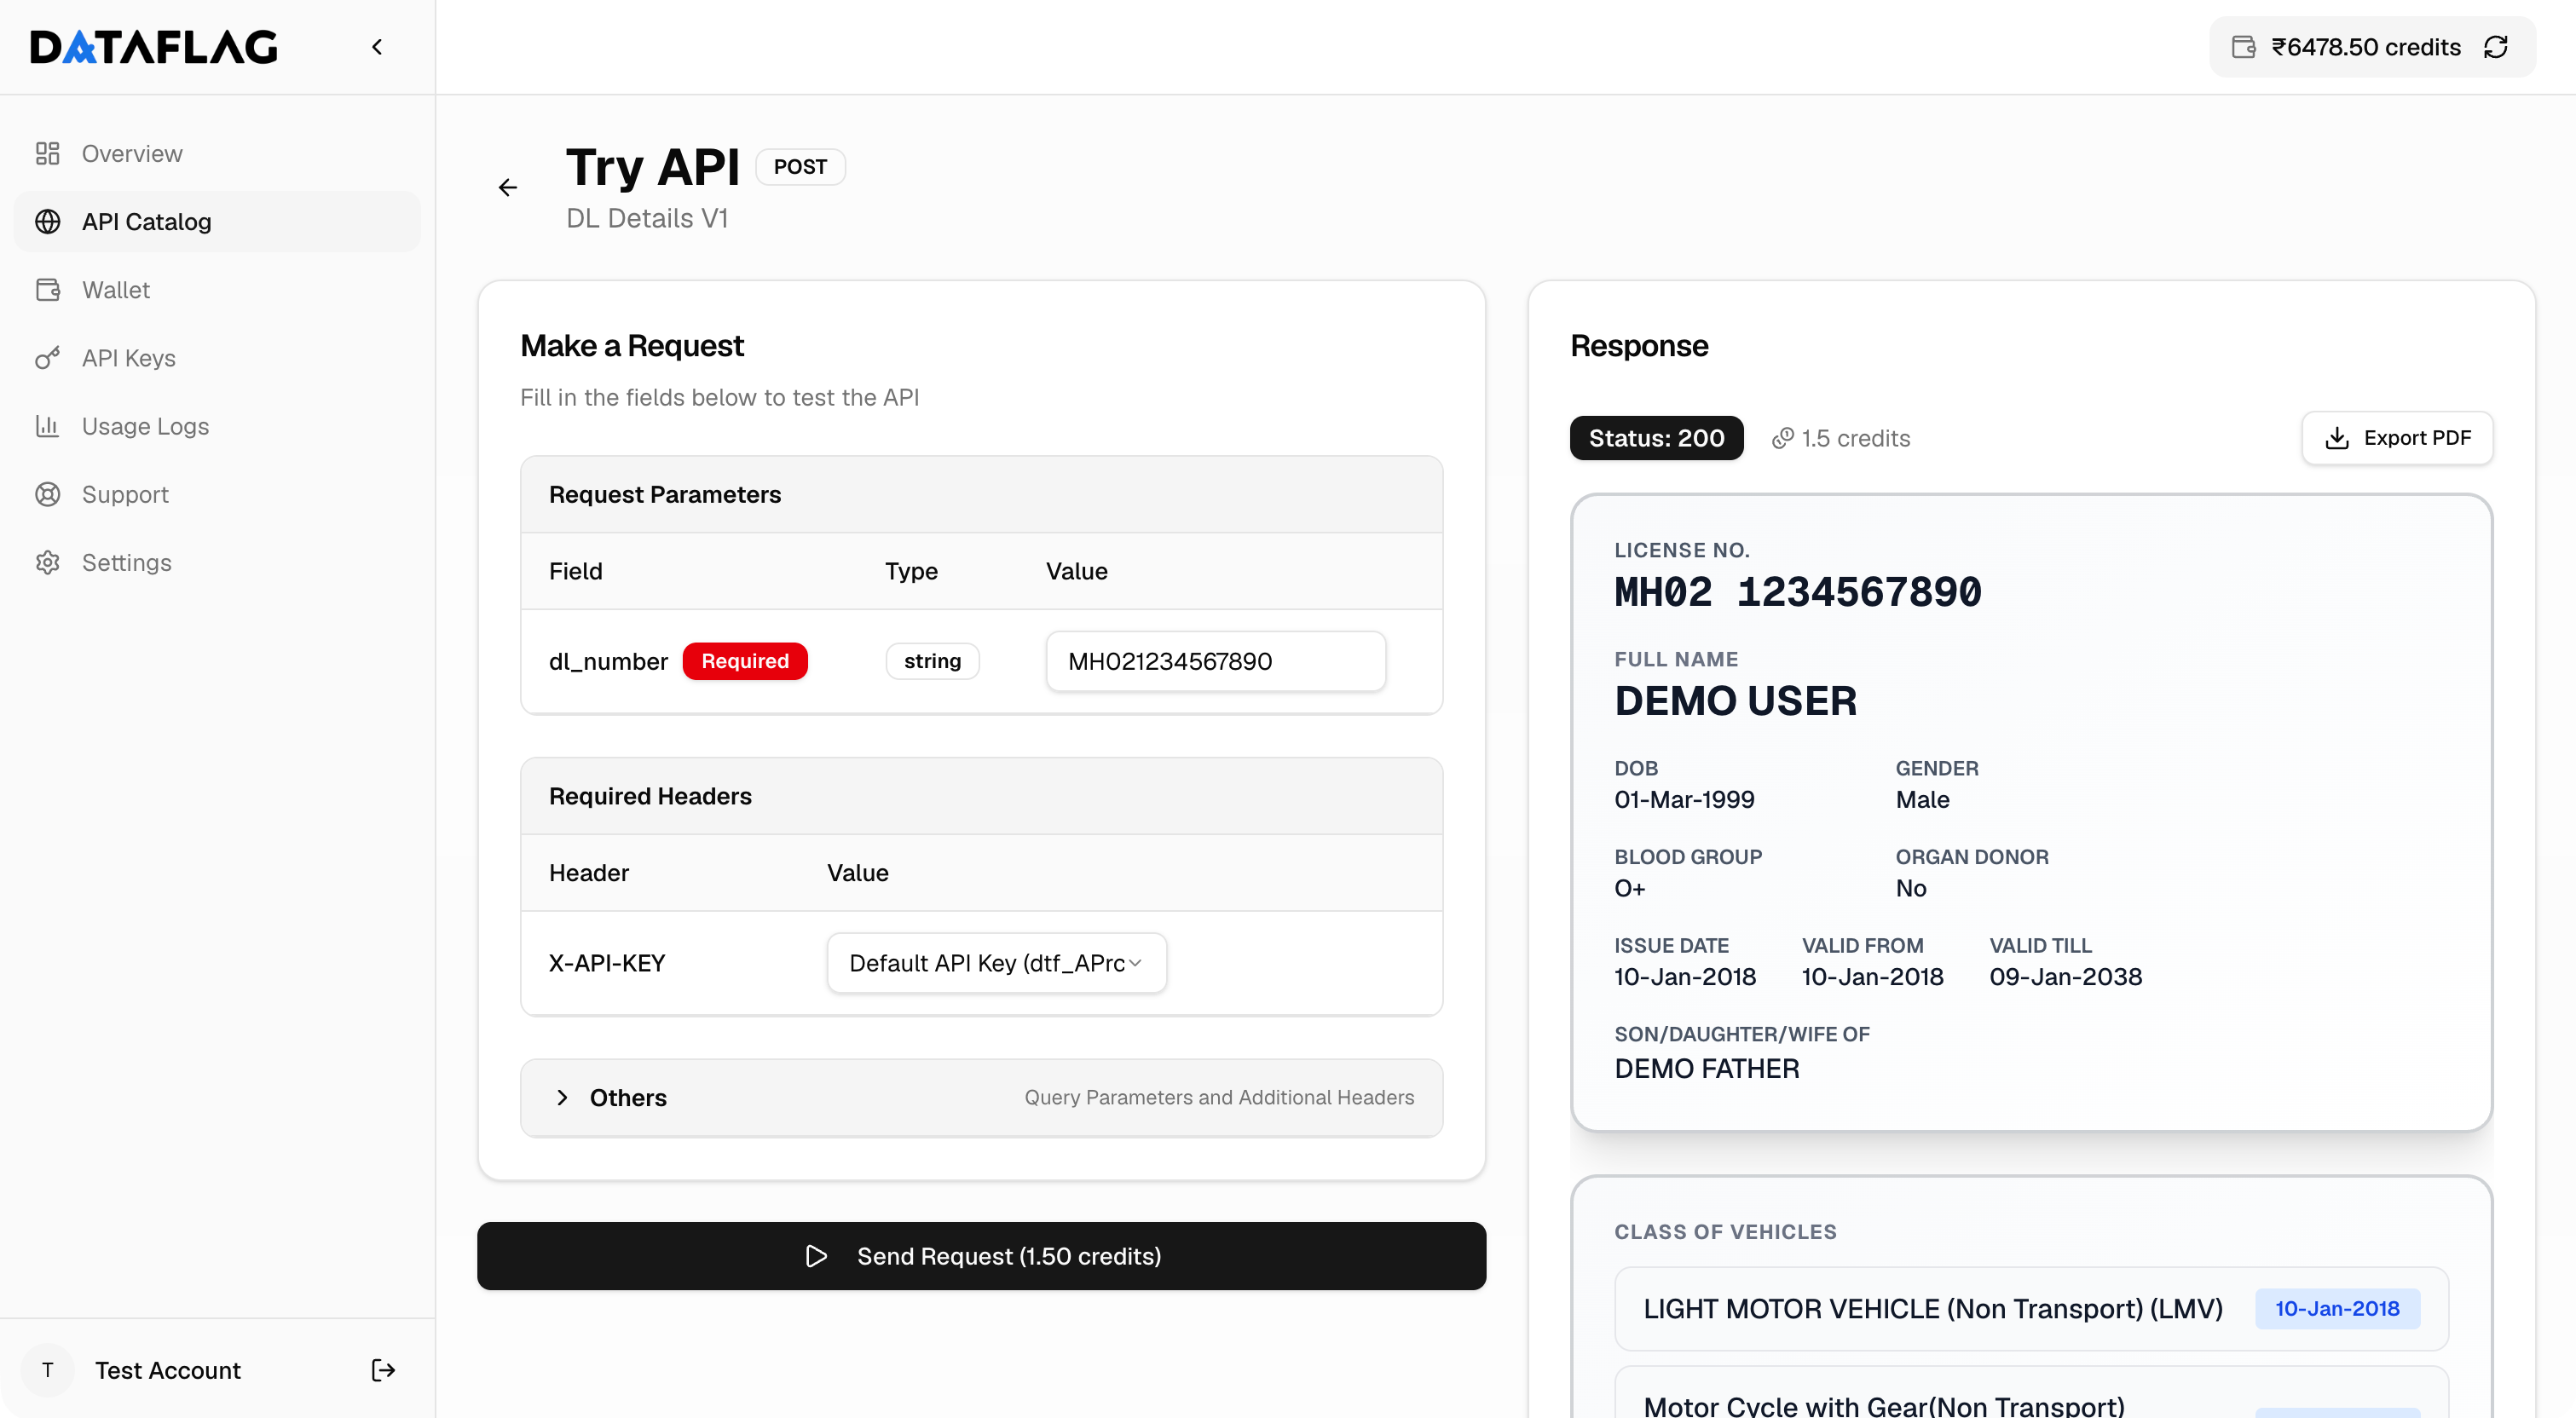
Task: Click the API Catalog globe icon
Action: coord(48,221)
